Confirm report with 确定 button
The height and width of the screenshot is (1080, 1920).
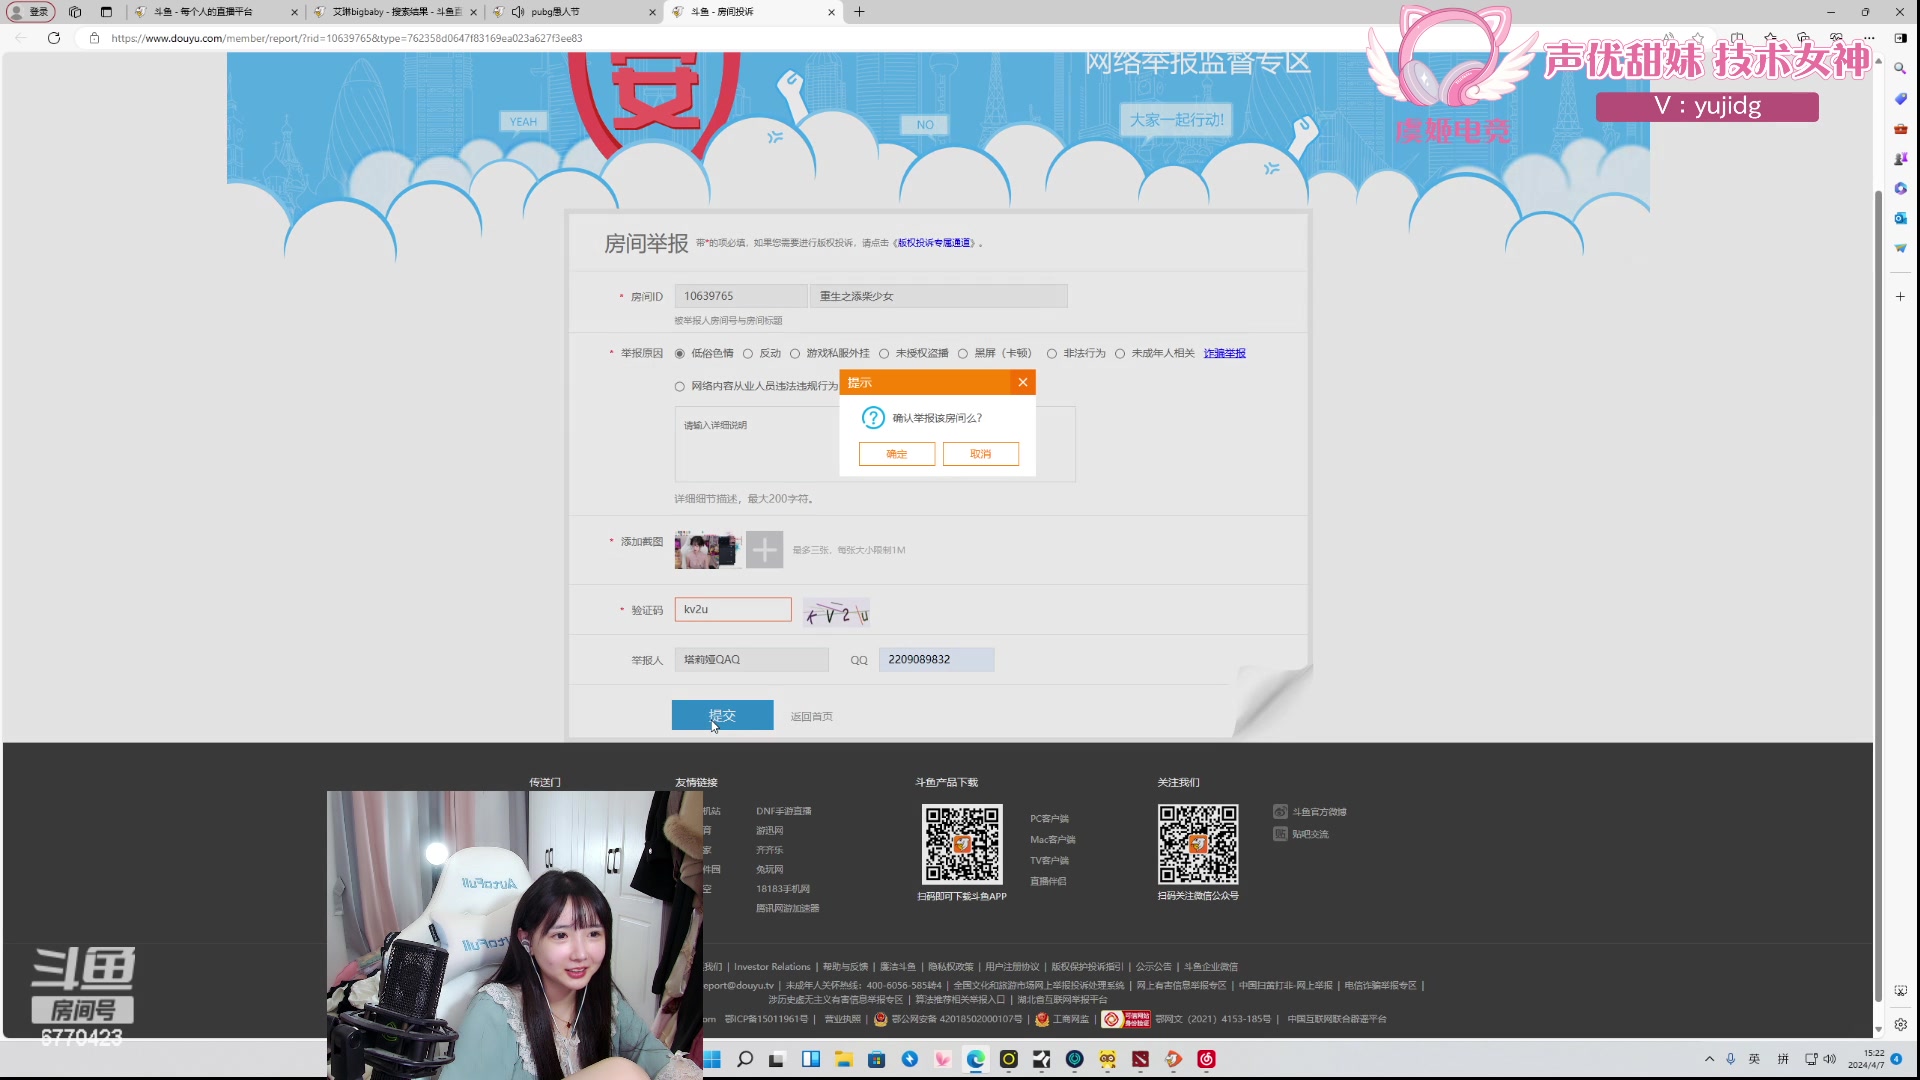(896, 454)
